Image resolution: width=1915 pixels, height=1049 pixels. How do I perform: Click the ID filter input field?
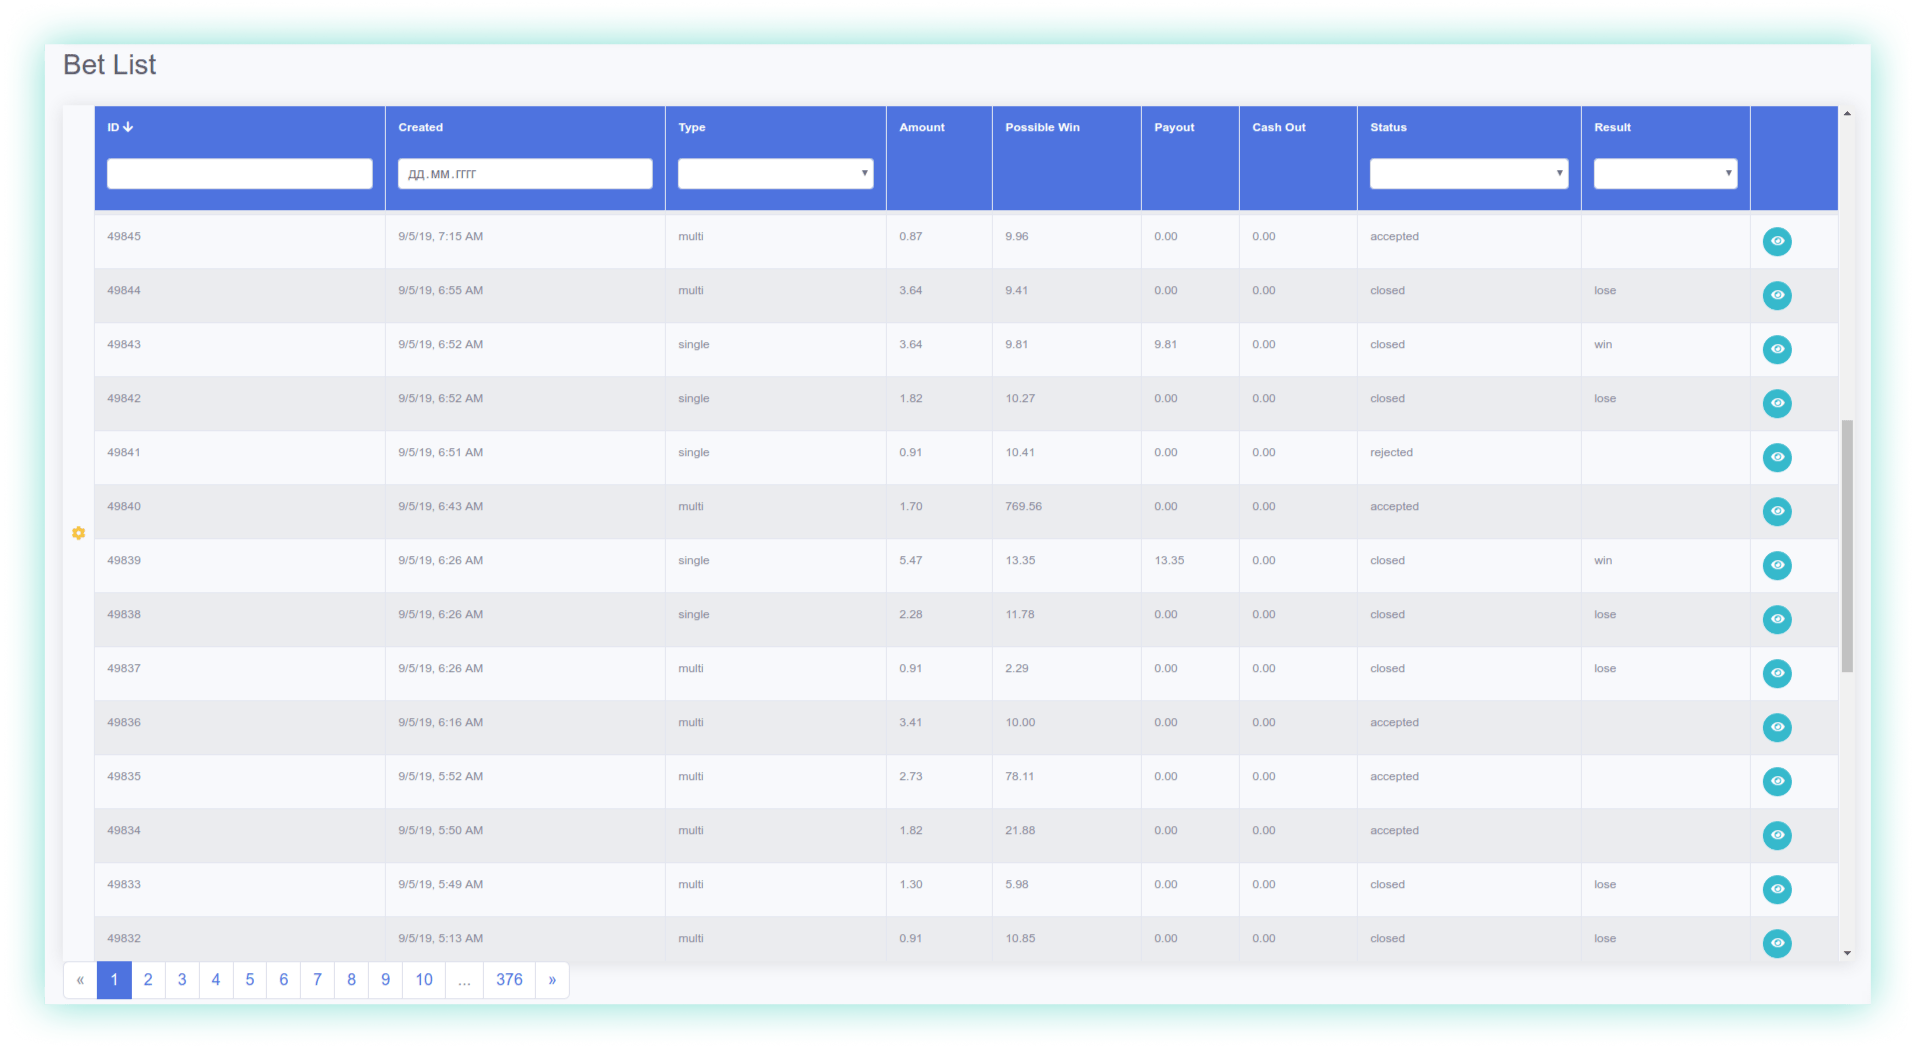click(x=239, y=173)
